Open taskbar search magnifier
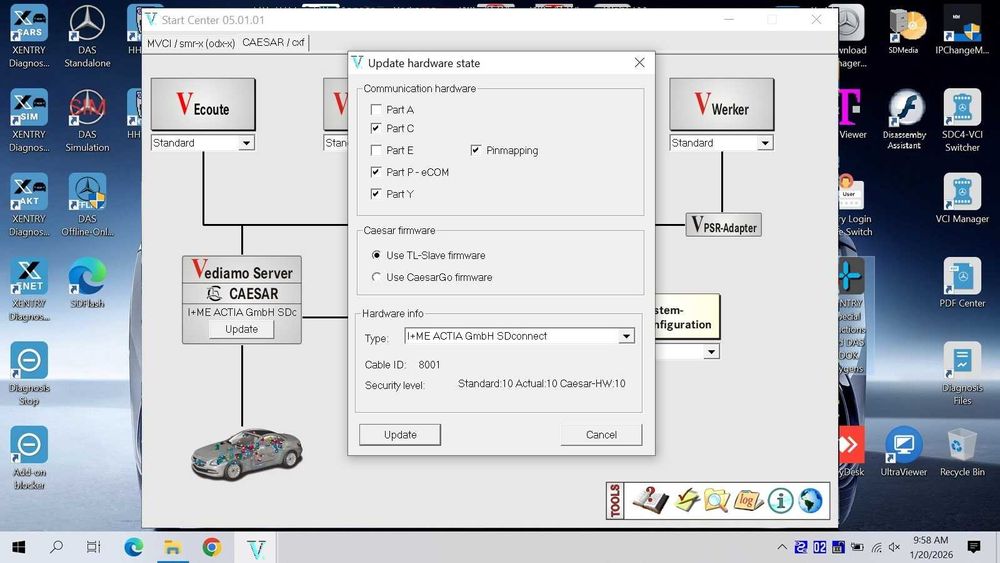The height and width of the screenshot is (563, 1000). [56, 547]
